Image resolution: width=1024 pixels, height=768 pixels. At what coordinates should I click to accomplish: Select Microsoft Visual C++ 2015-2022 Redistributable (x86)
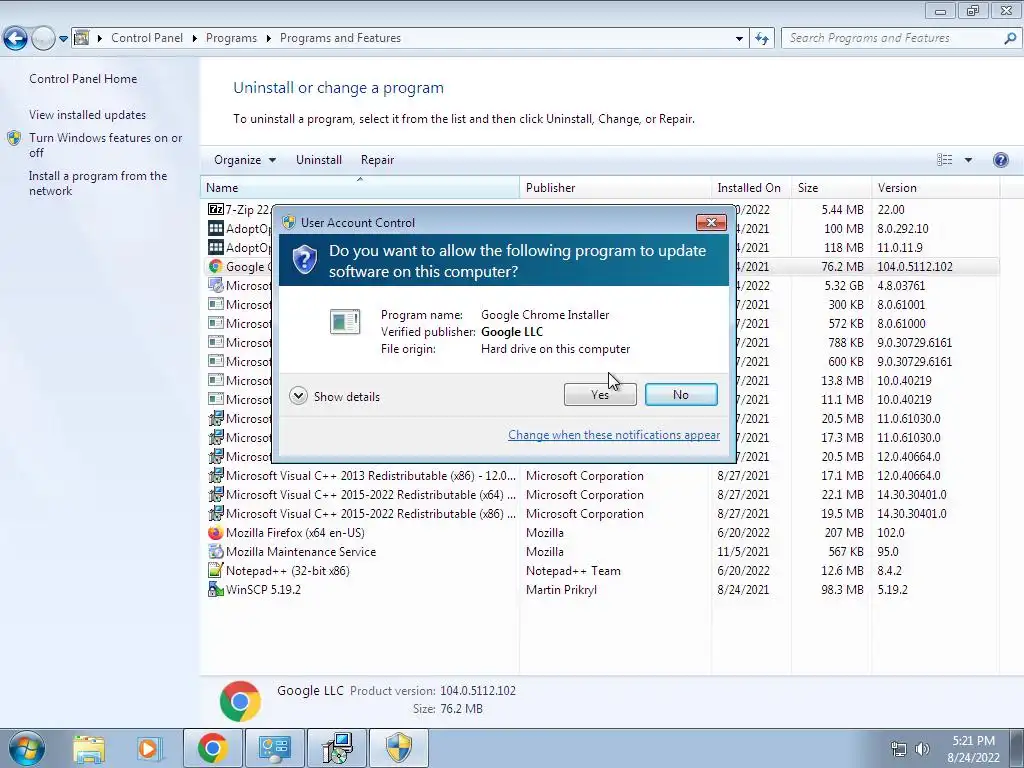[600, 513]
